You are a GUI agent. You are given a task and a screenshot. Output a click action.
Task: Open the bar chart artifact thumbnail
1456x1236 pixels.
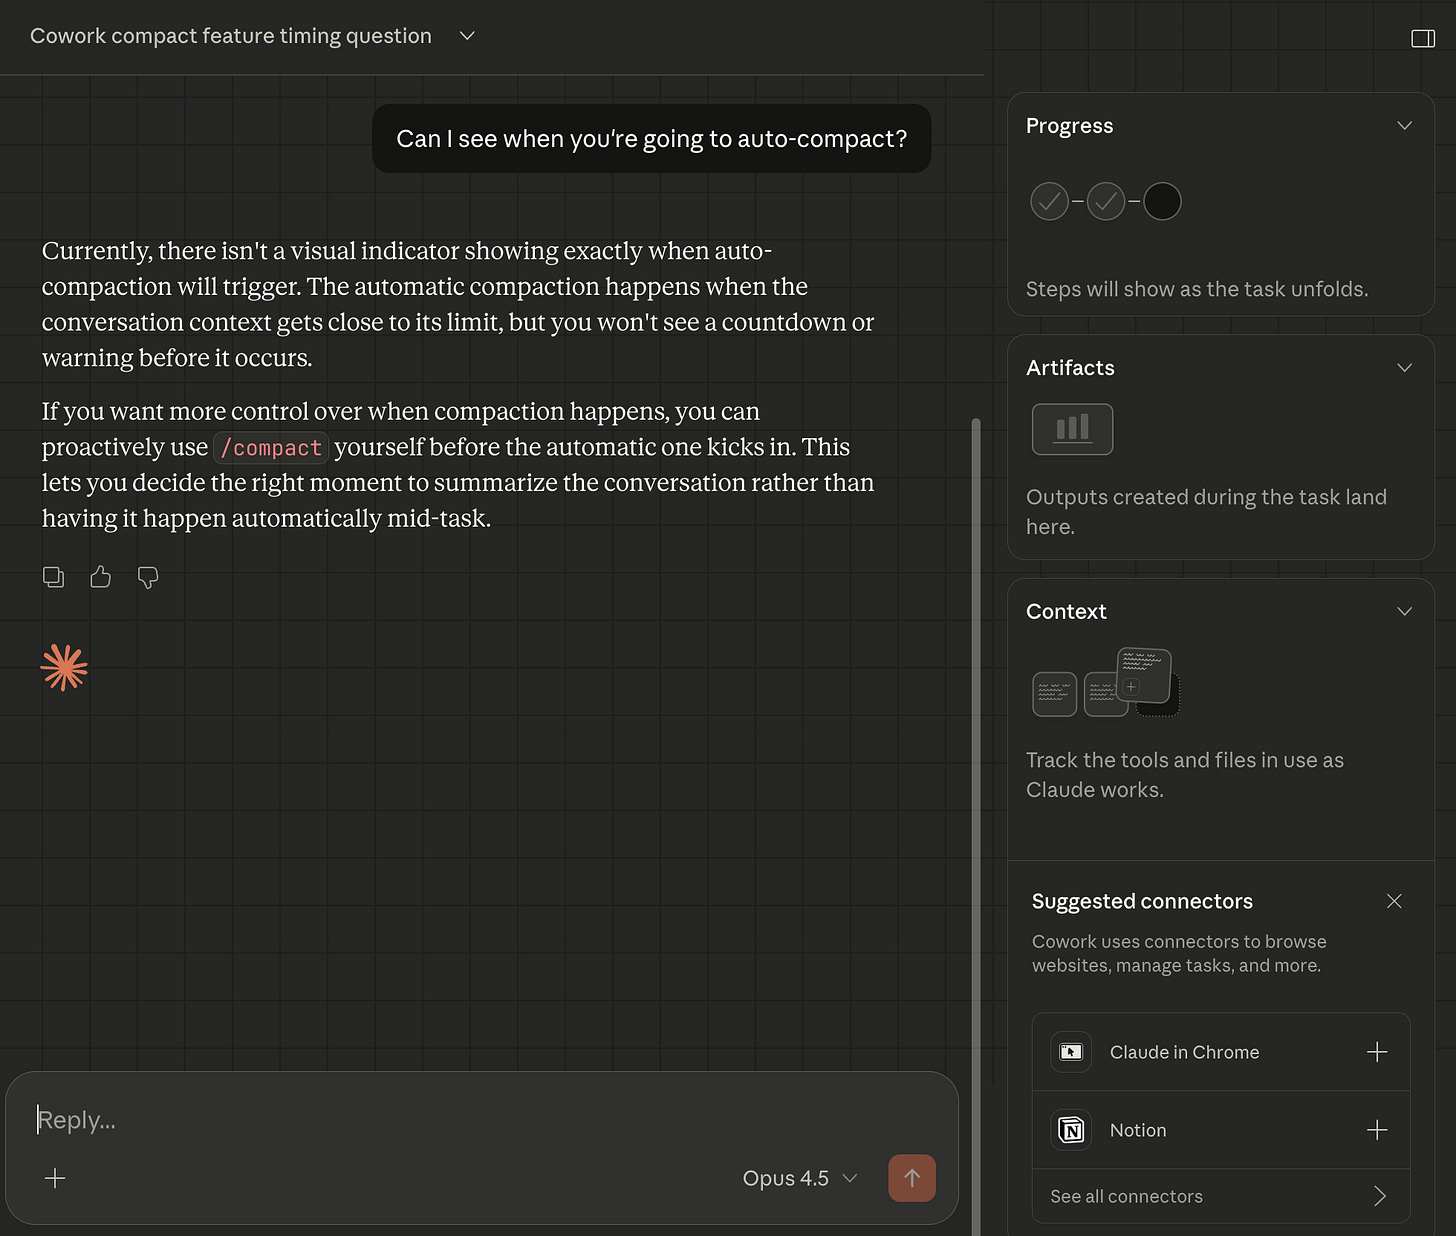(x=1072, y=429)
